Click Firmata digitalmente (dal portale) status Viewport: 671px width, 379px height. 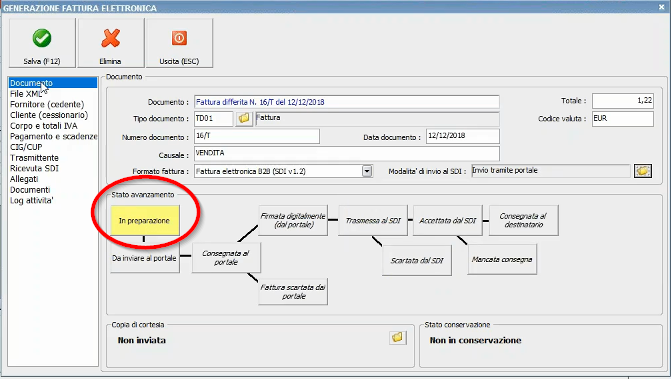293,220
